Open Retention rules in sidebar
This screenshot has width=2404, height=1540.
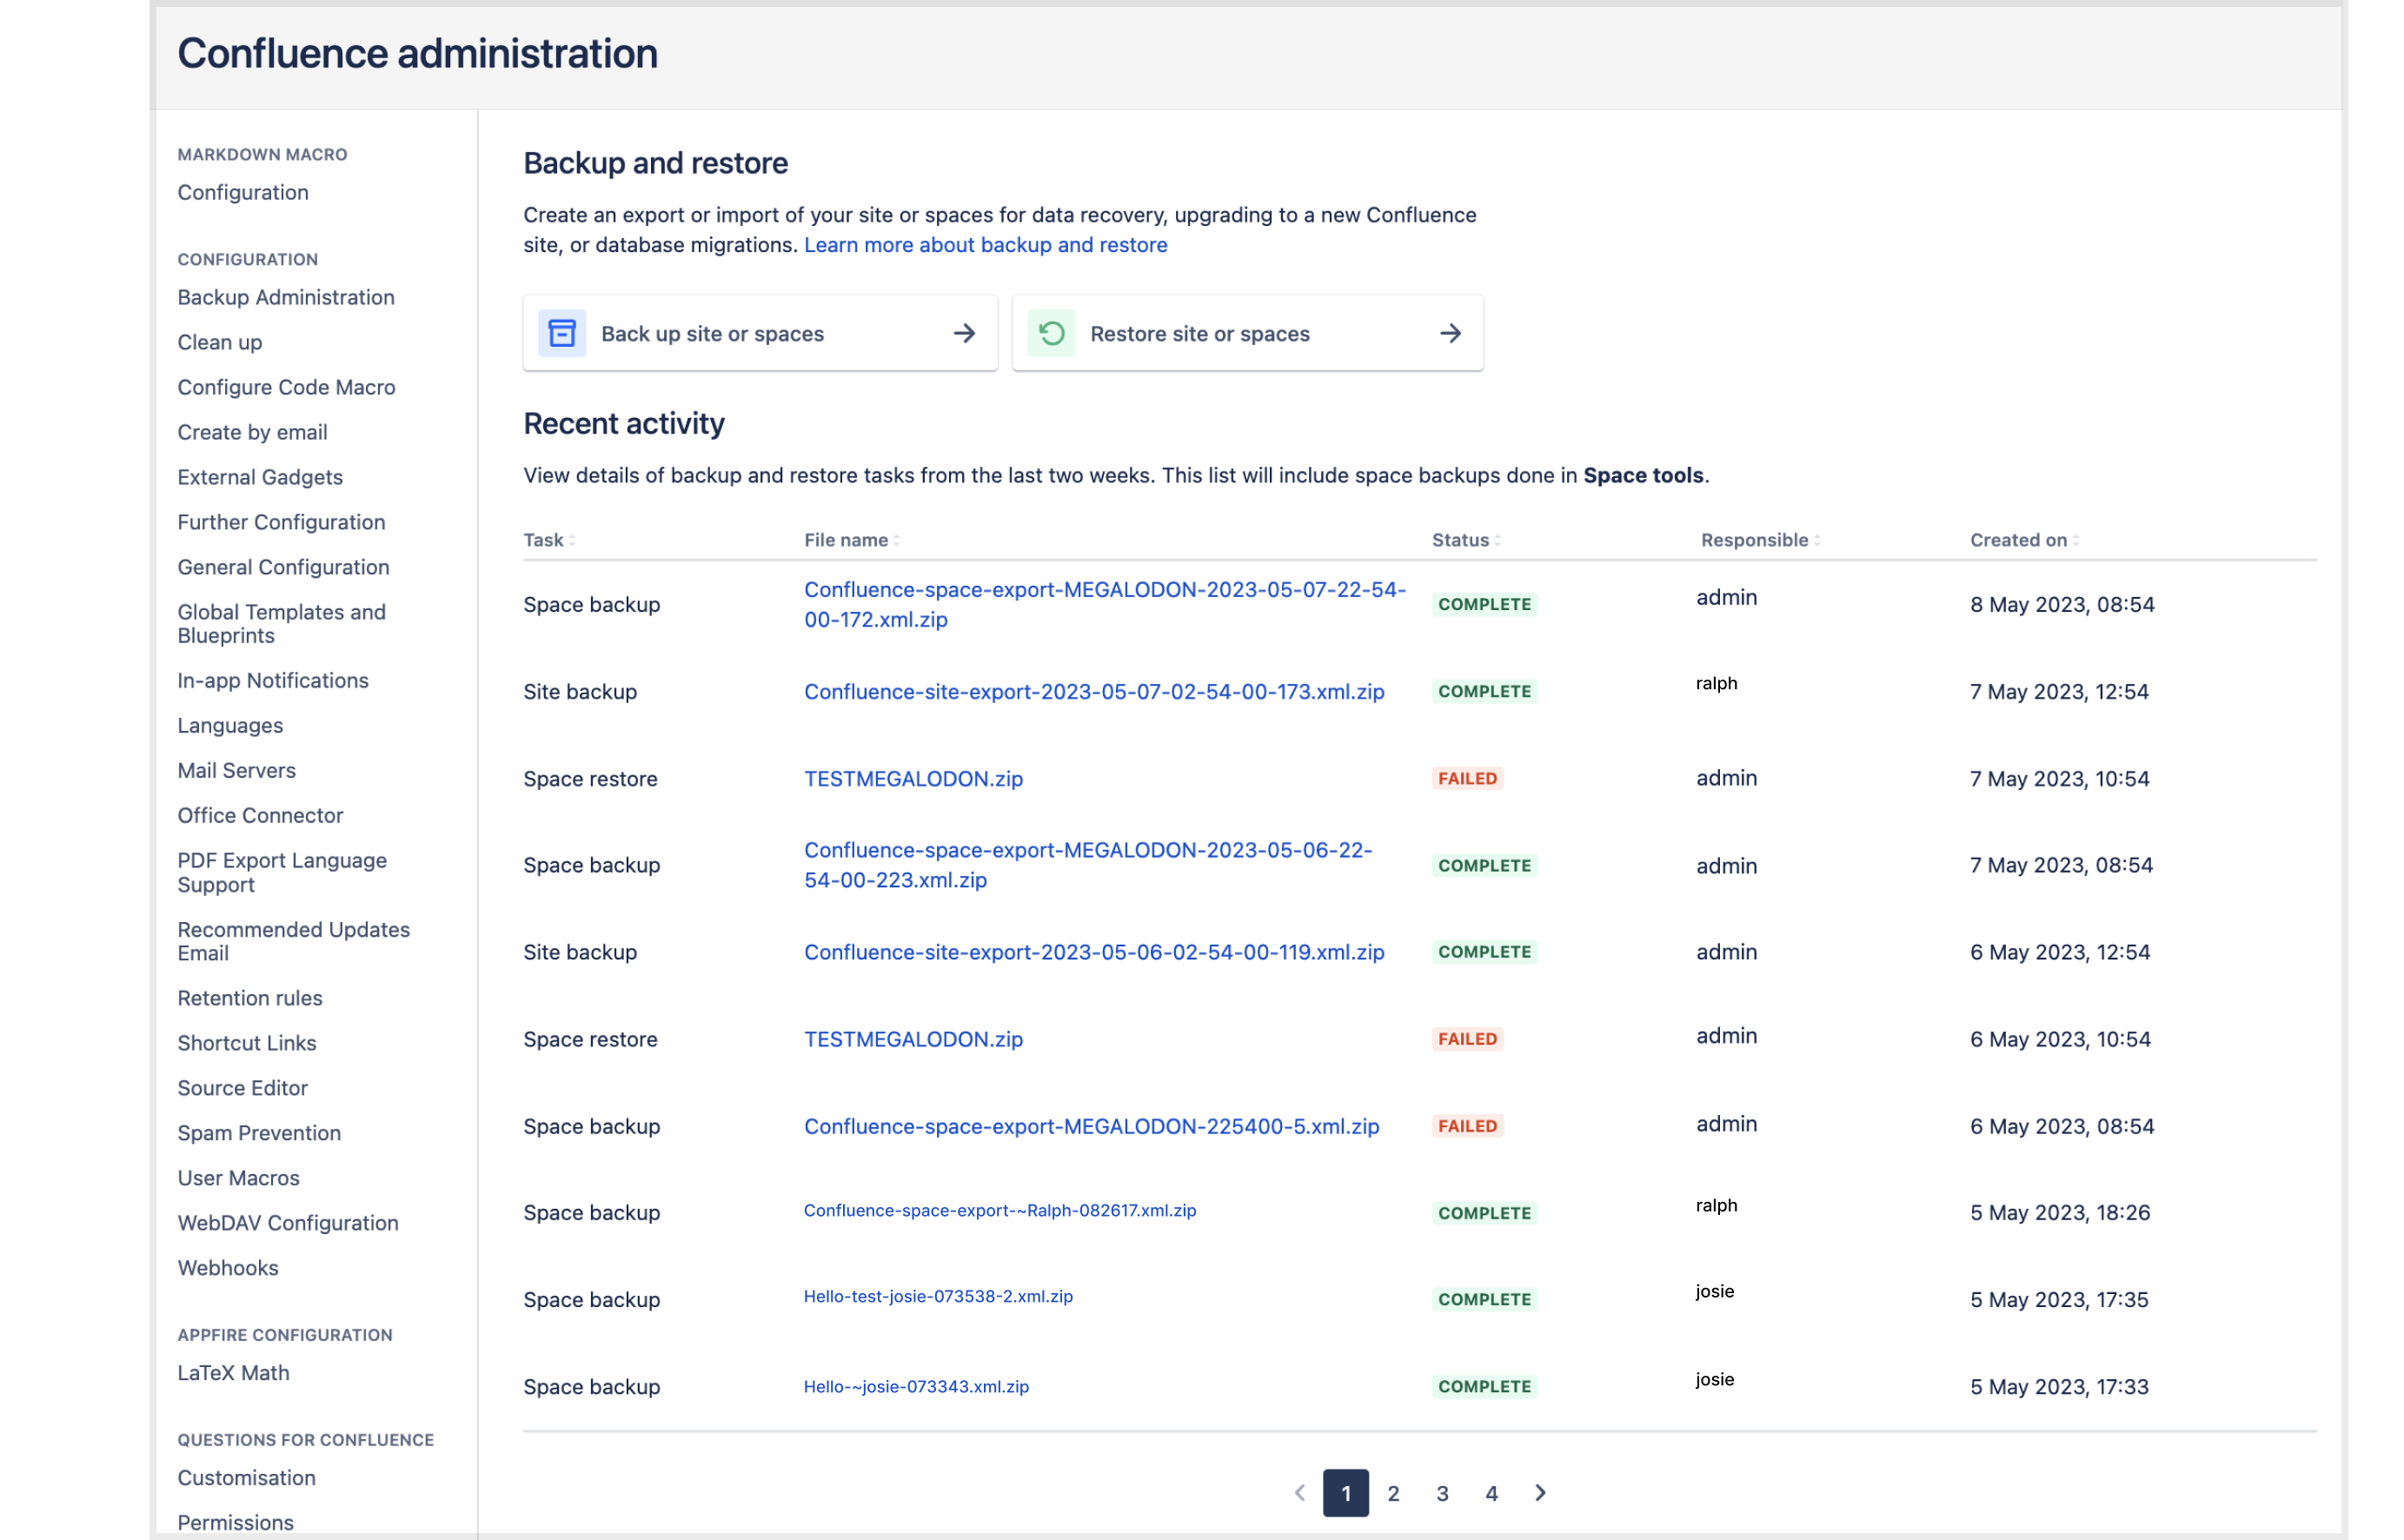coord(250,998)
